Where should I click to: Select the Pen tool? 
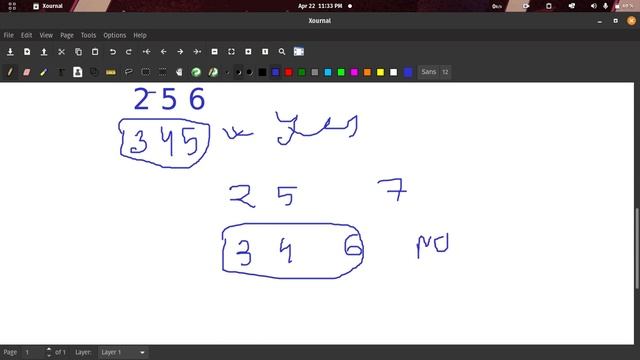(x=10, y=72)
